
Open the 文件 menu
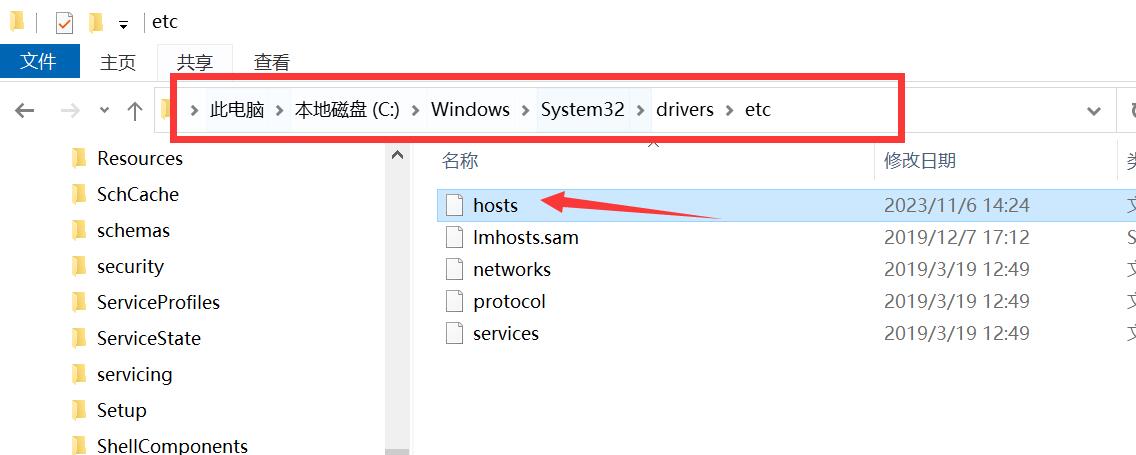click(x=38, y=61)
